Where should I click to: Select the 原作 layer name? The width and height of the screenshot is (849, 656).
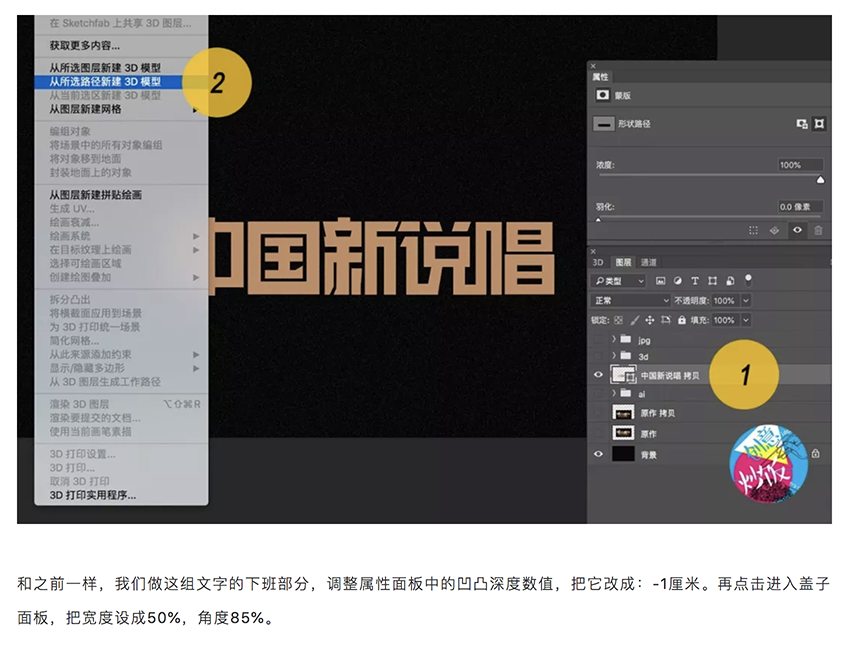point(649,434)
